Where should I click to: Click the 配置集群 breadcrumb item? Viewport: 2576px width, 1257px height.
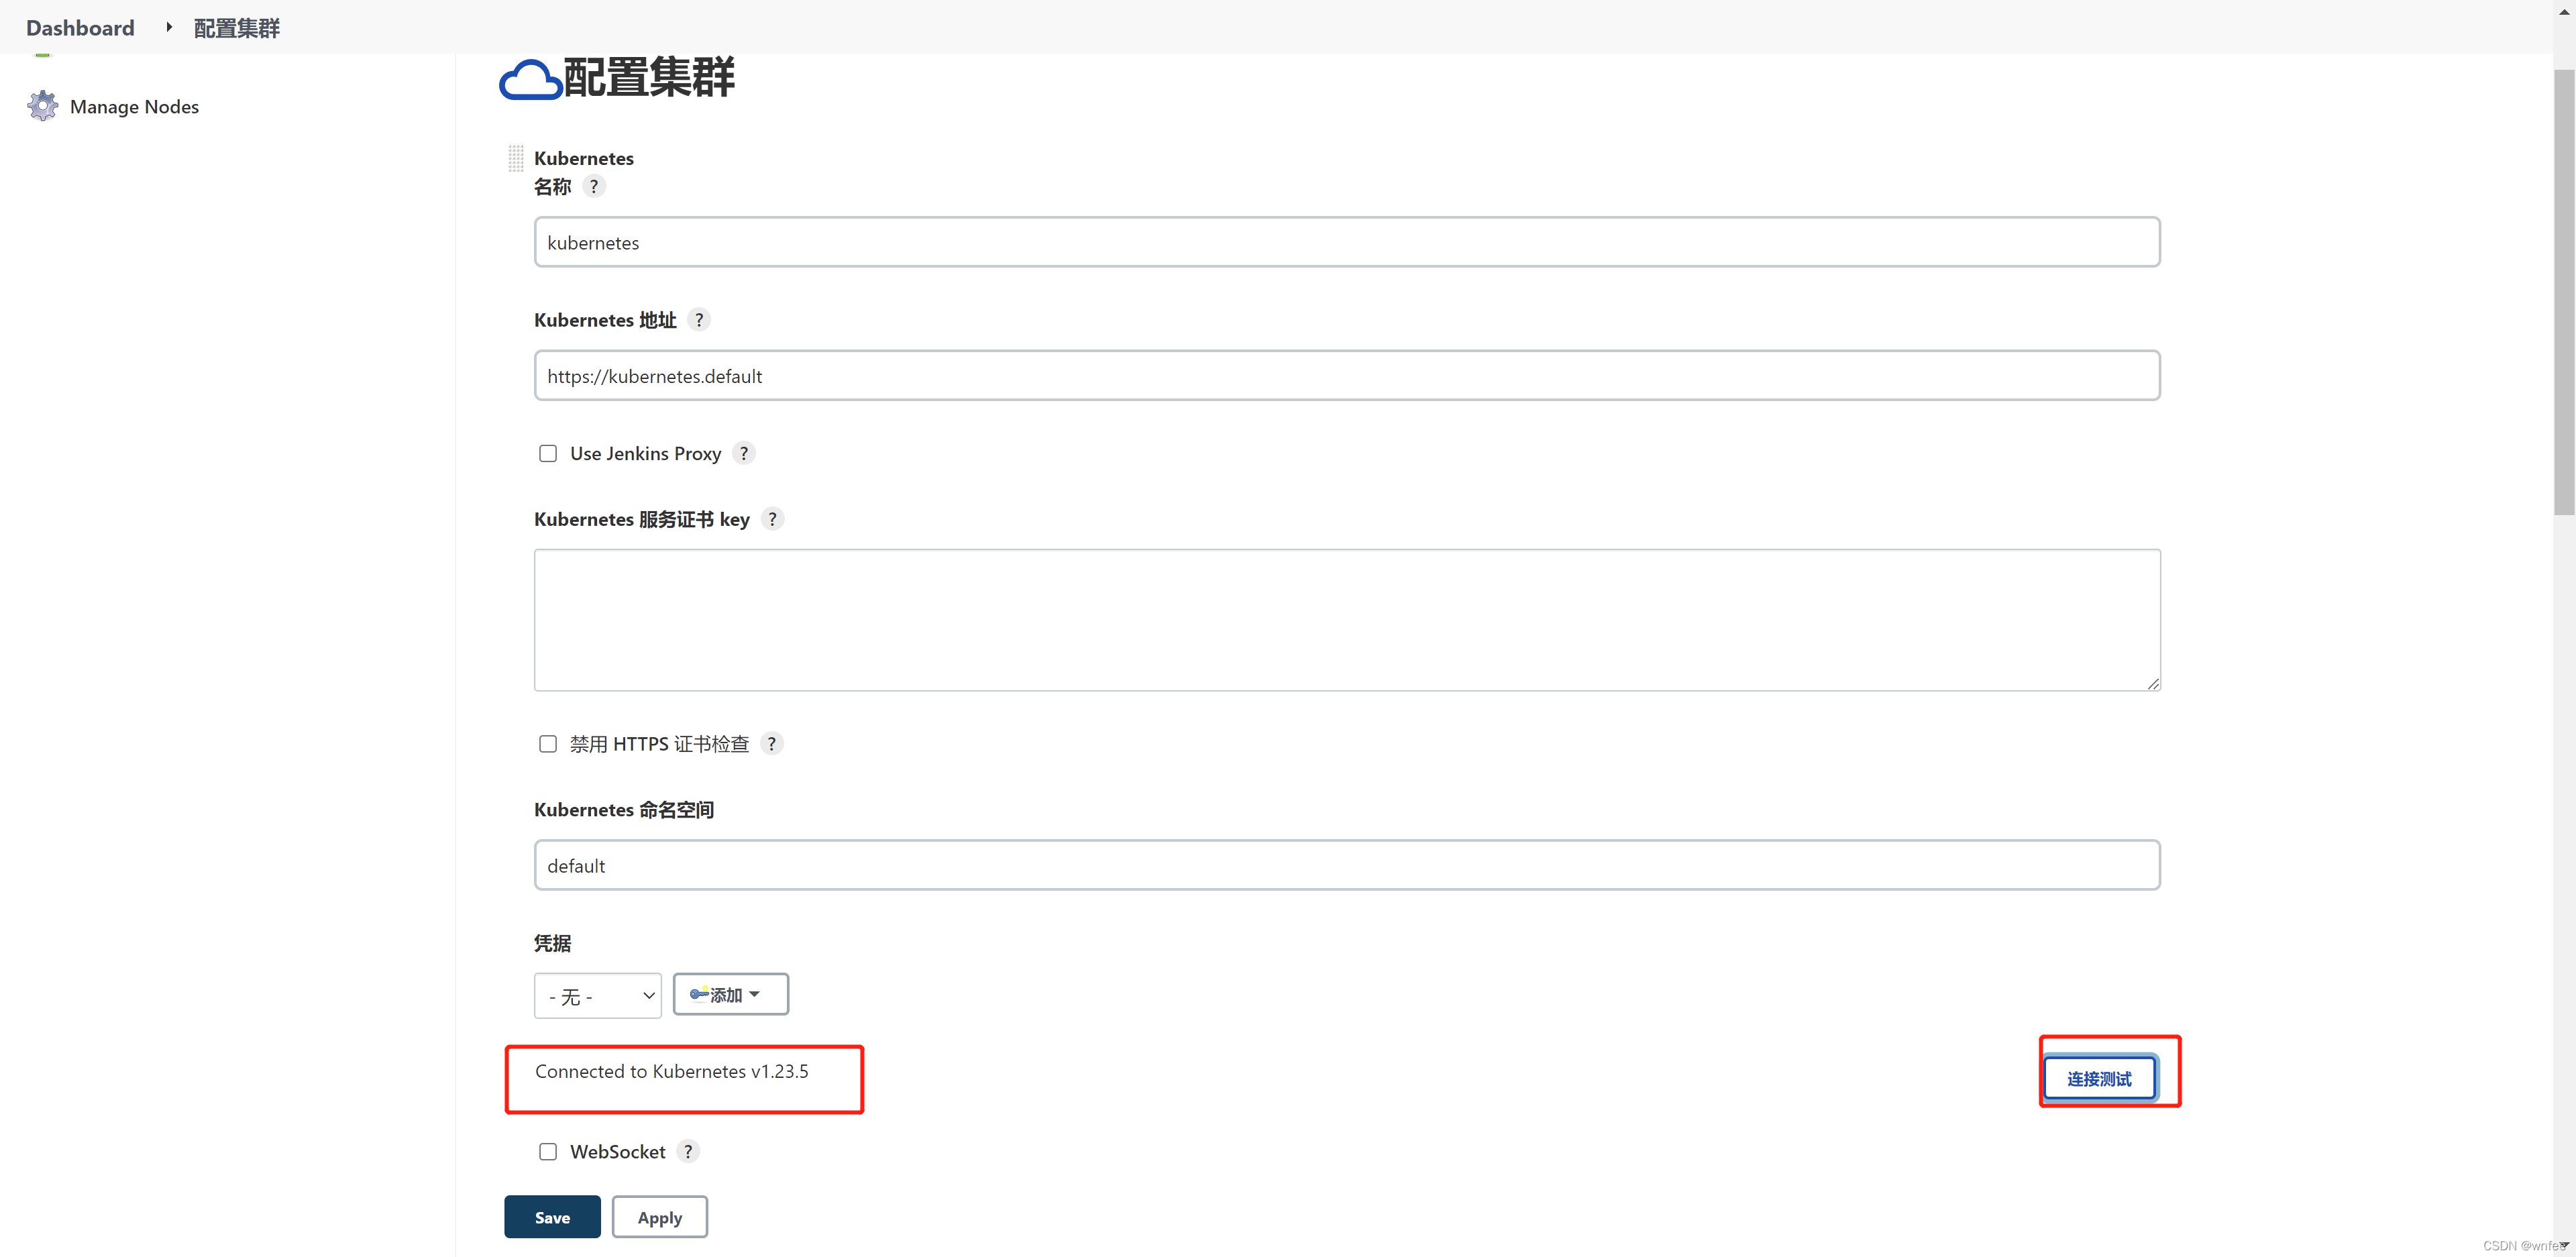(x=237, y=28)
